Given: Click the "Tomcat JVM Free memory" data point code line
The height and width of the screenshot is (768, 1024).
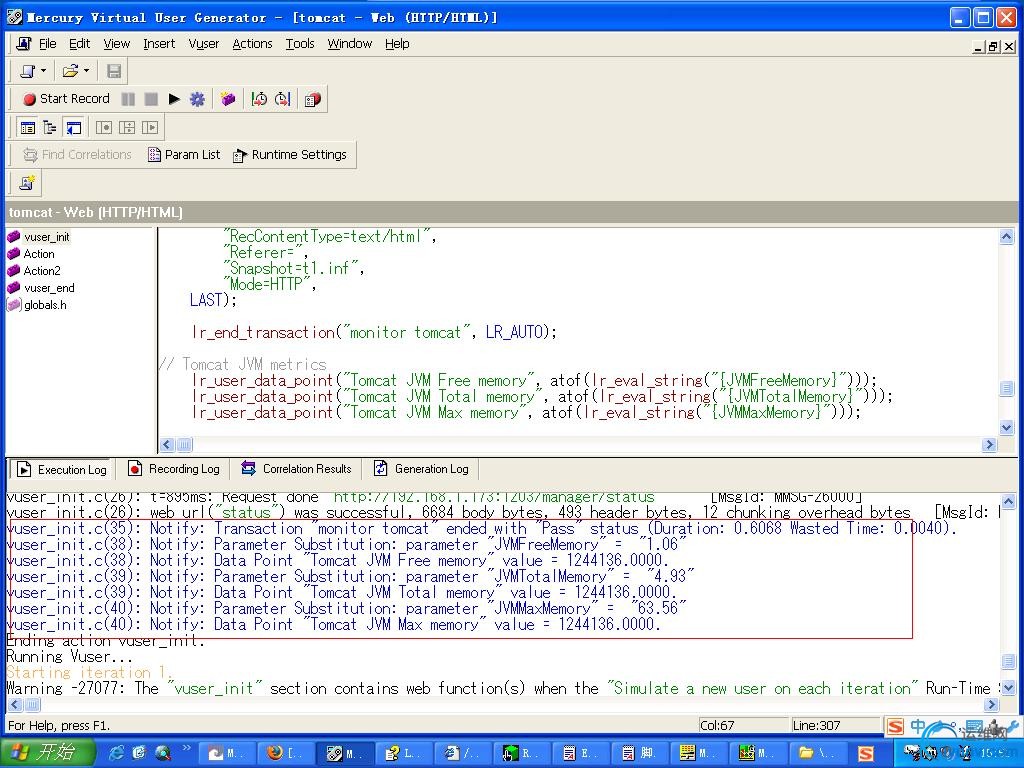Looking at the screenshot, I should pos(534,380).
